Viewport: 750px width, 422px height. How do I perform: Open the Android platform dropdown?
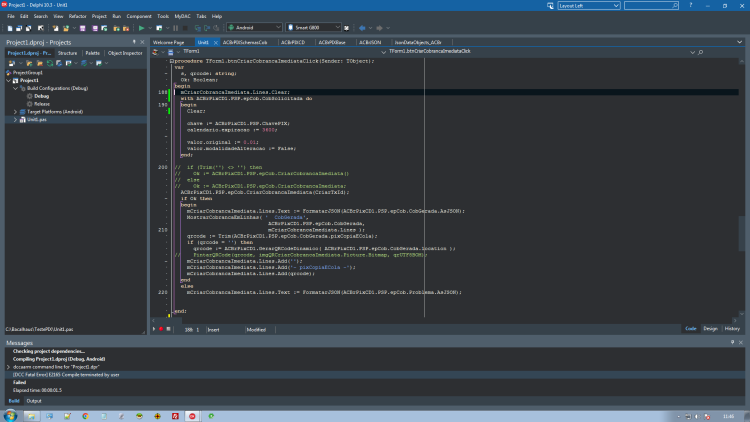[x=278, y=27]
